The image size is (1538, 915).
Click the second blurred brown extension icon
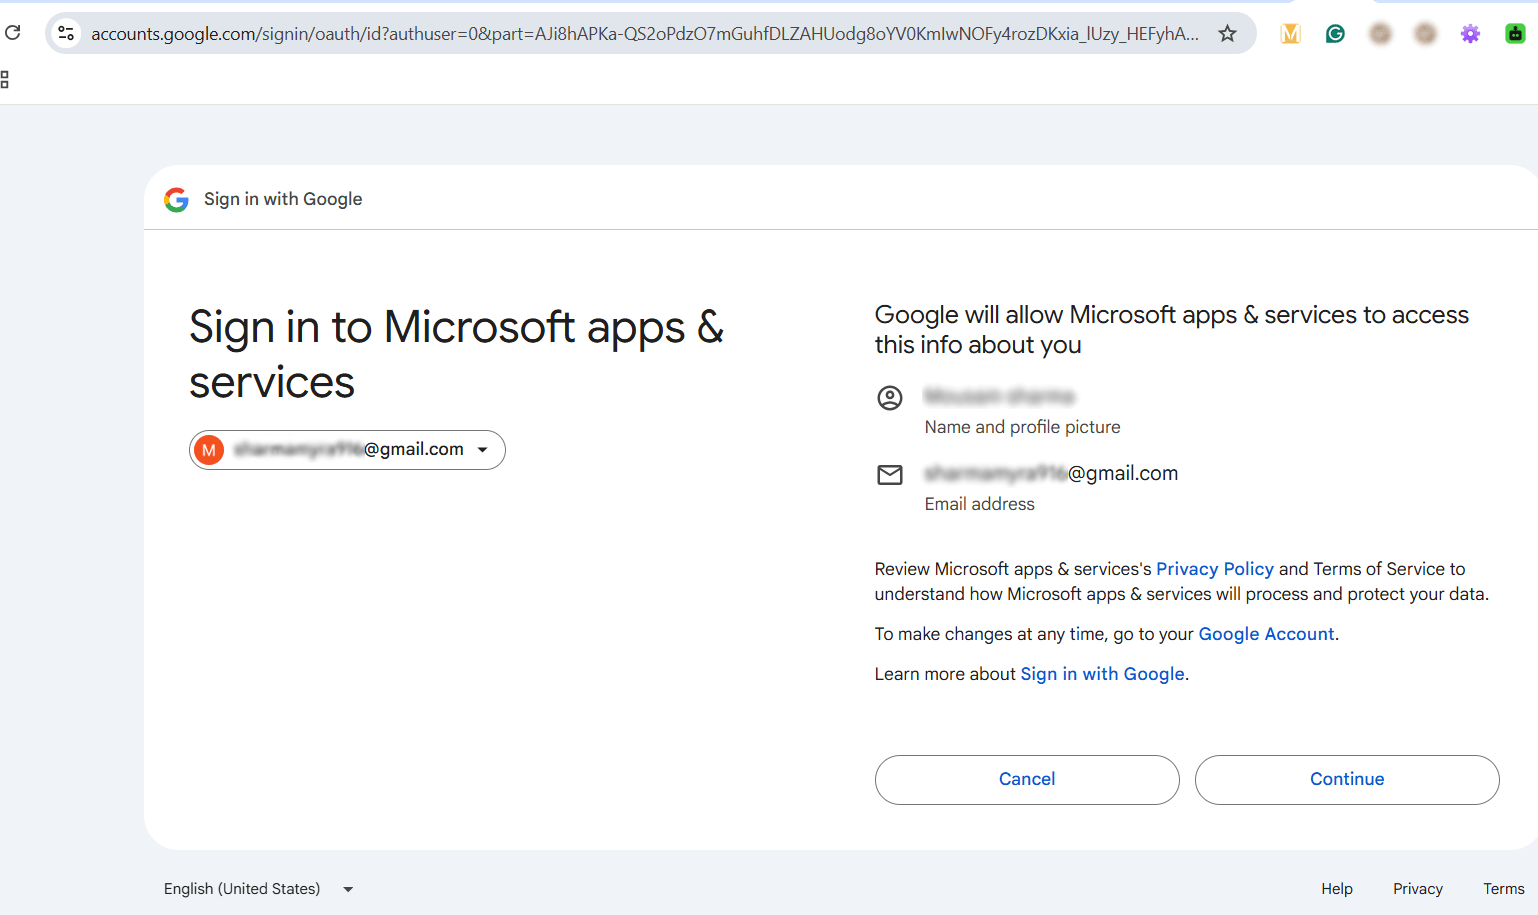(x=1425, y=33)
